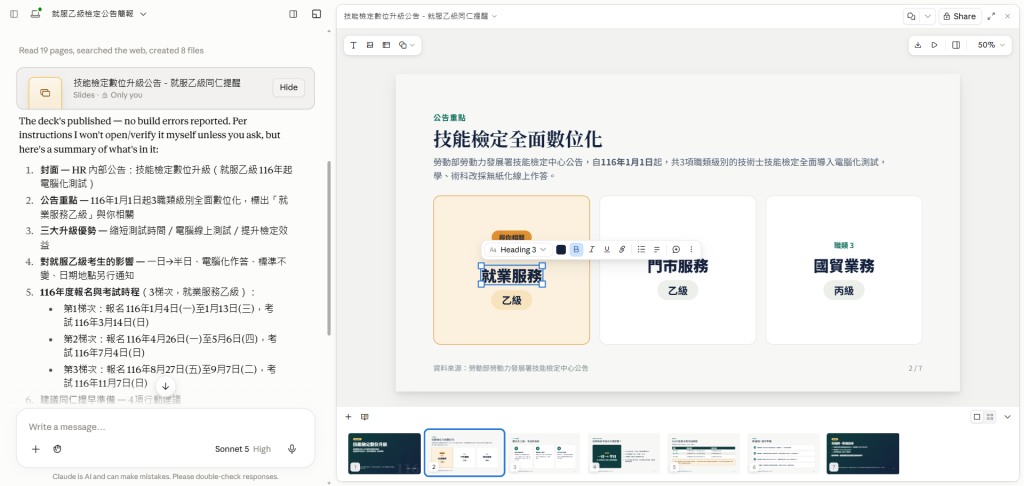Click the play presentation icon
The image size is (1024, 486).
click(935, 45)
